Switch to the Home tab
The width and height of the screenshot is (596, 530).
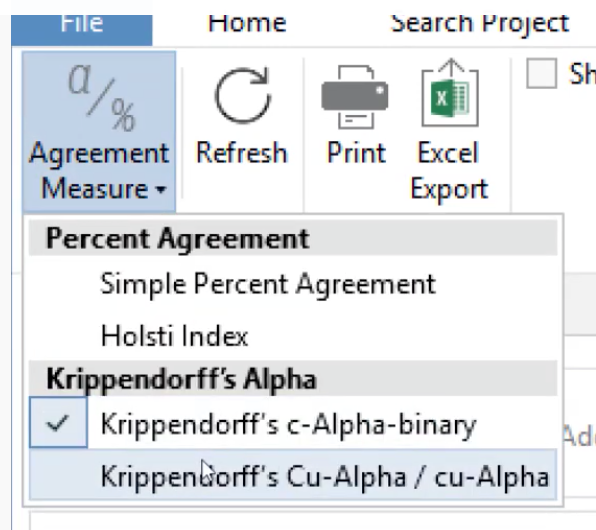[247, 24]
